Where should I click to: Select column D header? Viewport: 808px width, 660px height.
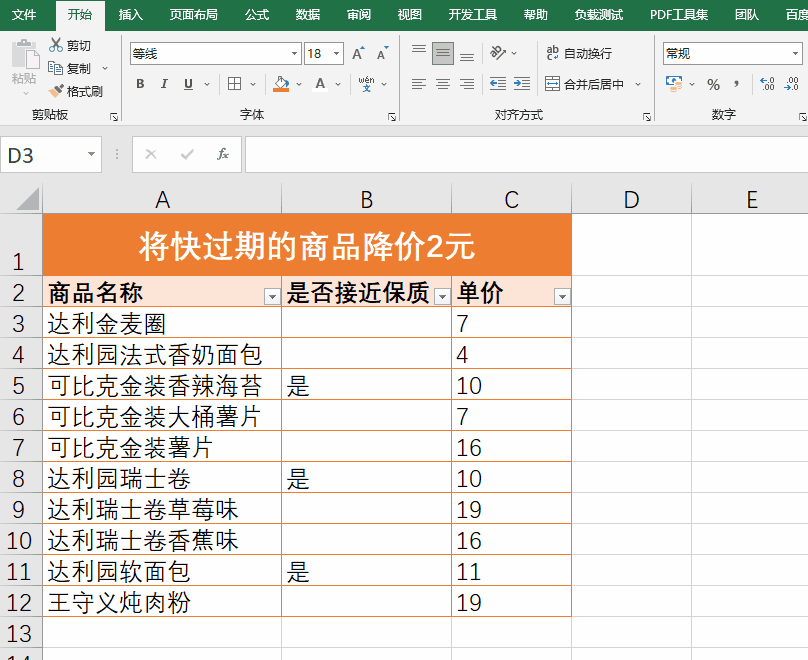[x=631, y=199]
